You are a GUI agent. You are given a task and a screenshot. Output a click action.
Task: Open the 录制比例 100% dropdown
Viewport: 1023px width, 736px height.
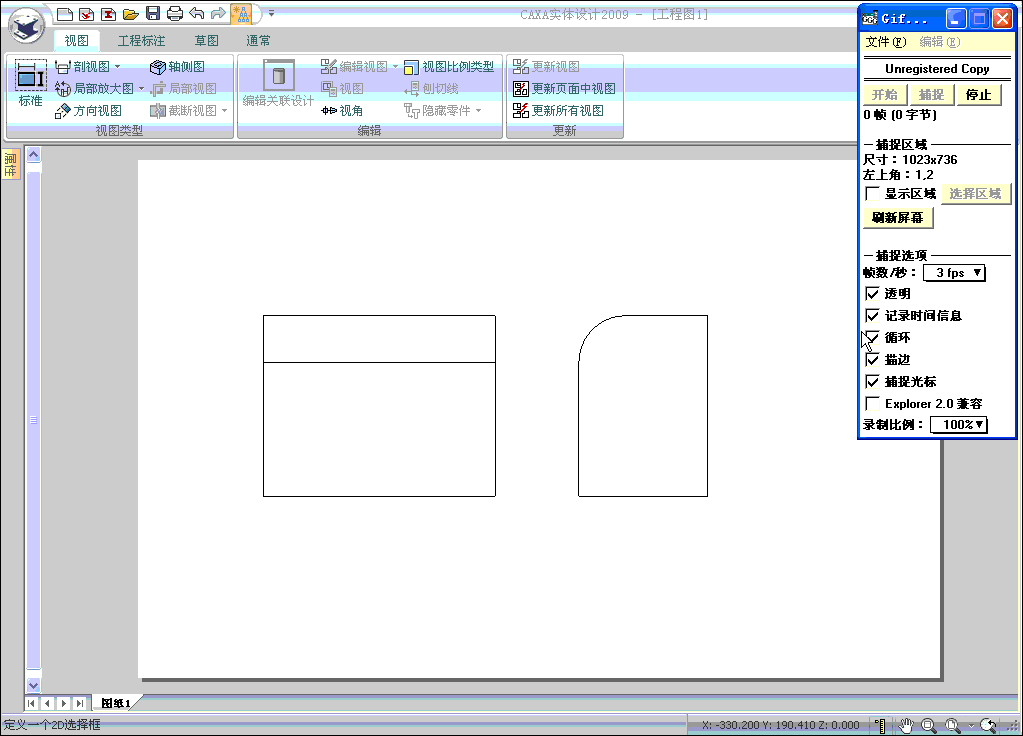tap(958, 425)
